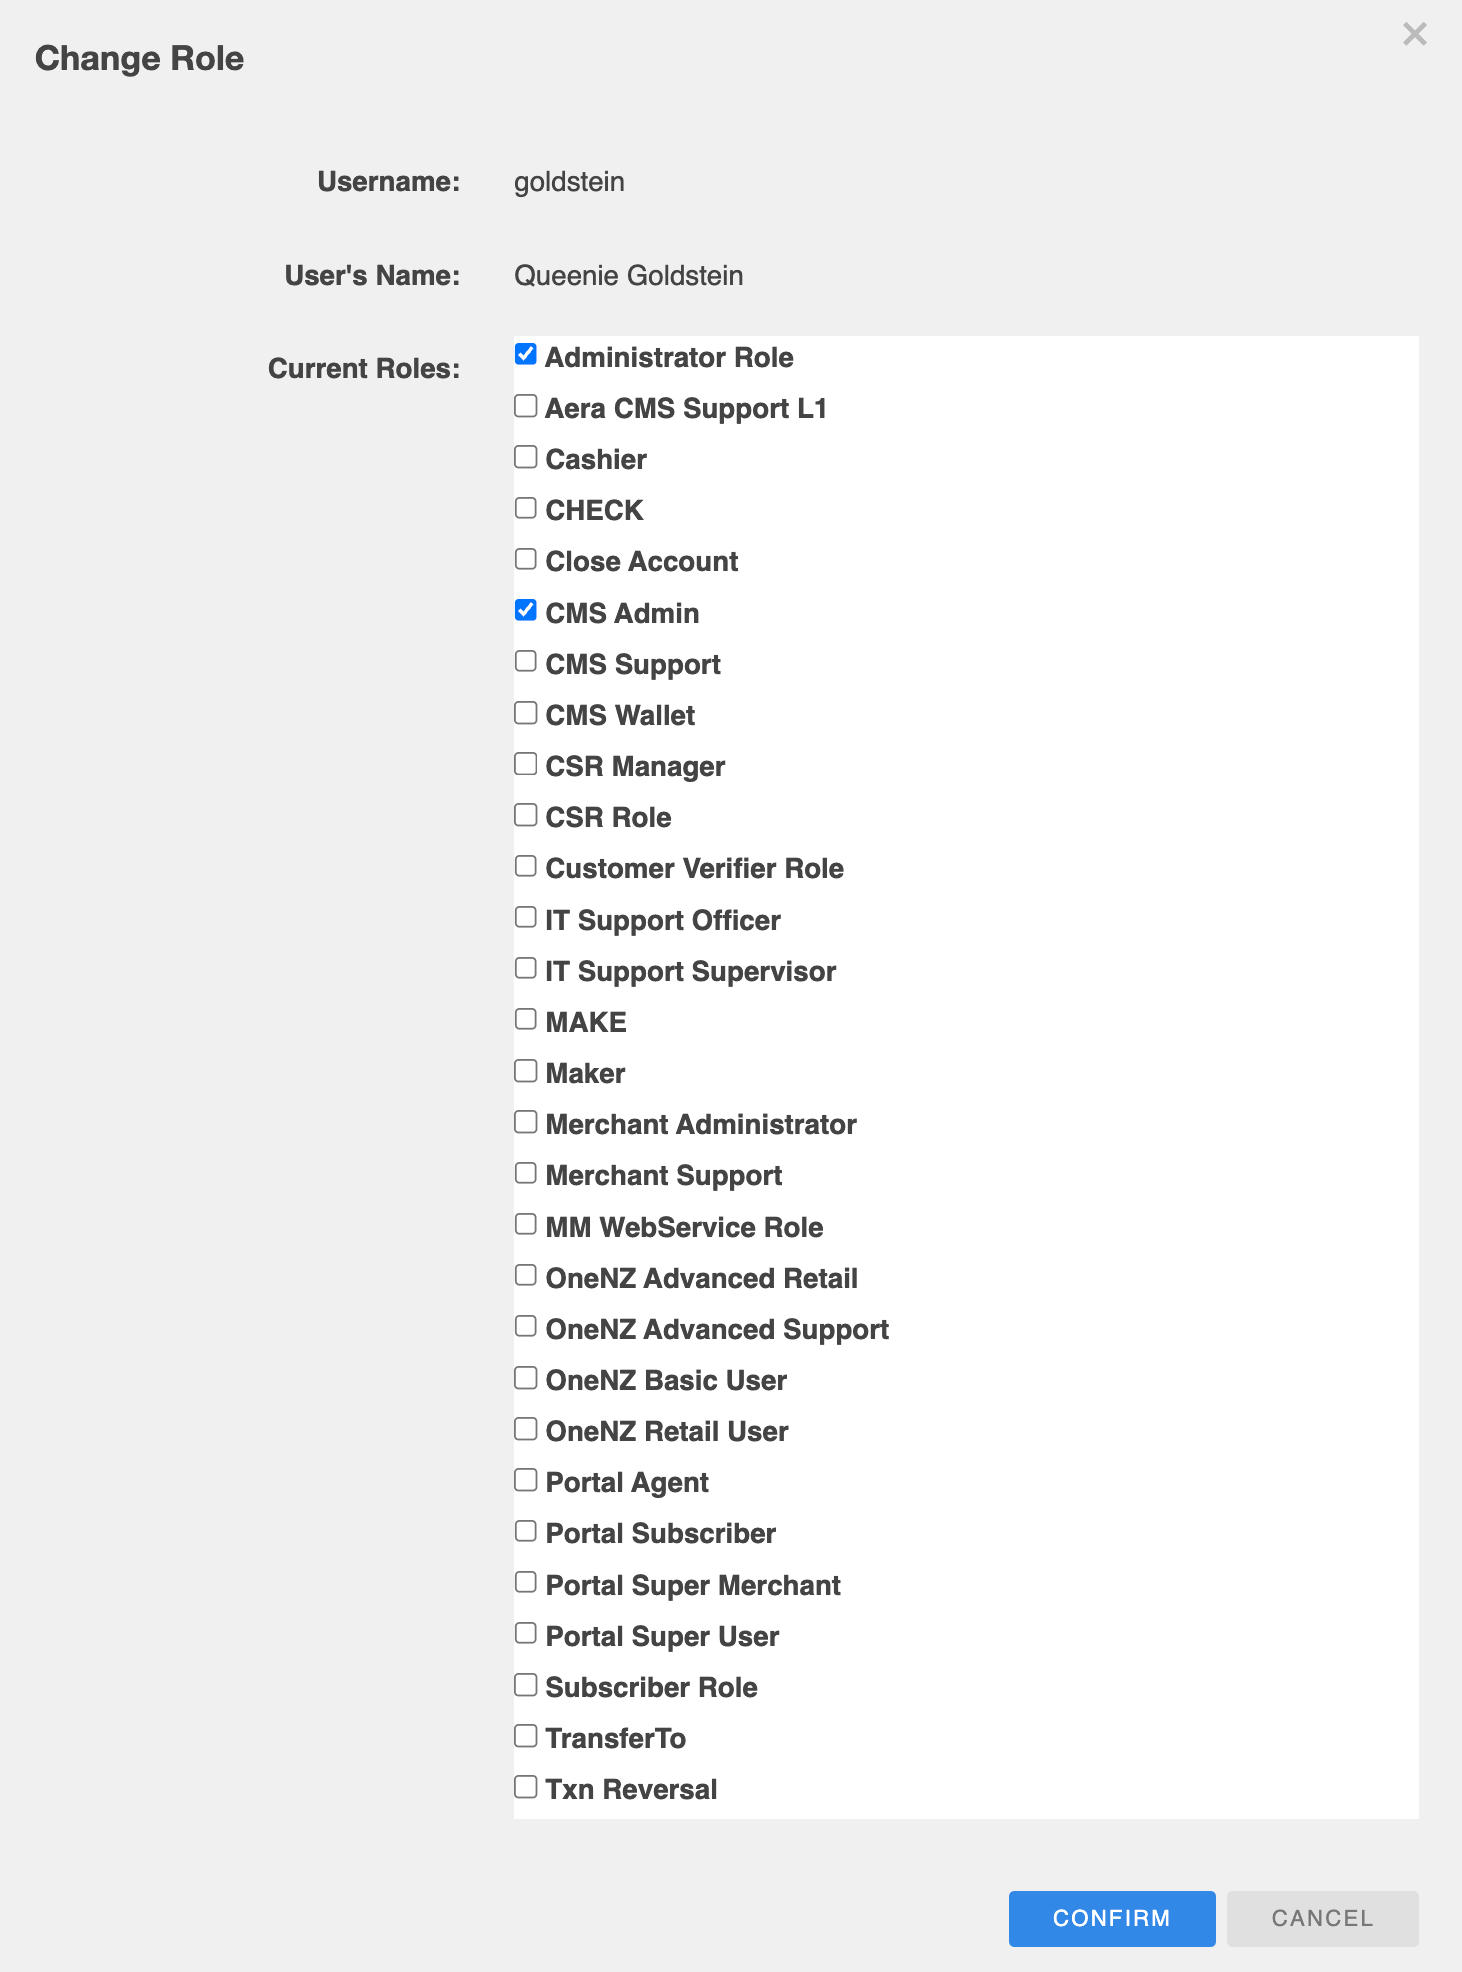Tick the Merchant Administrator checkbox
The width and height of the screenshot is (1462, 1972).
pyautogui.click(x=526, y=1122)
